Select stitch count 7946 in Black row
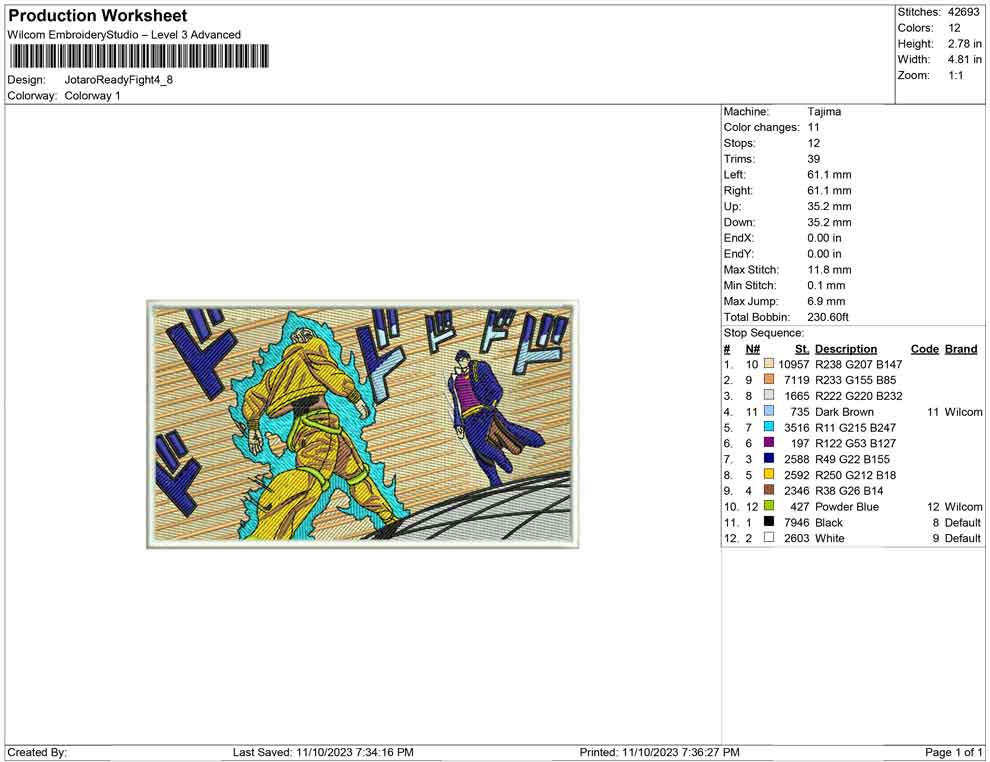 [797, 522]
